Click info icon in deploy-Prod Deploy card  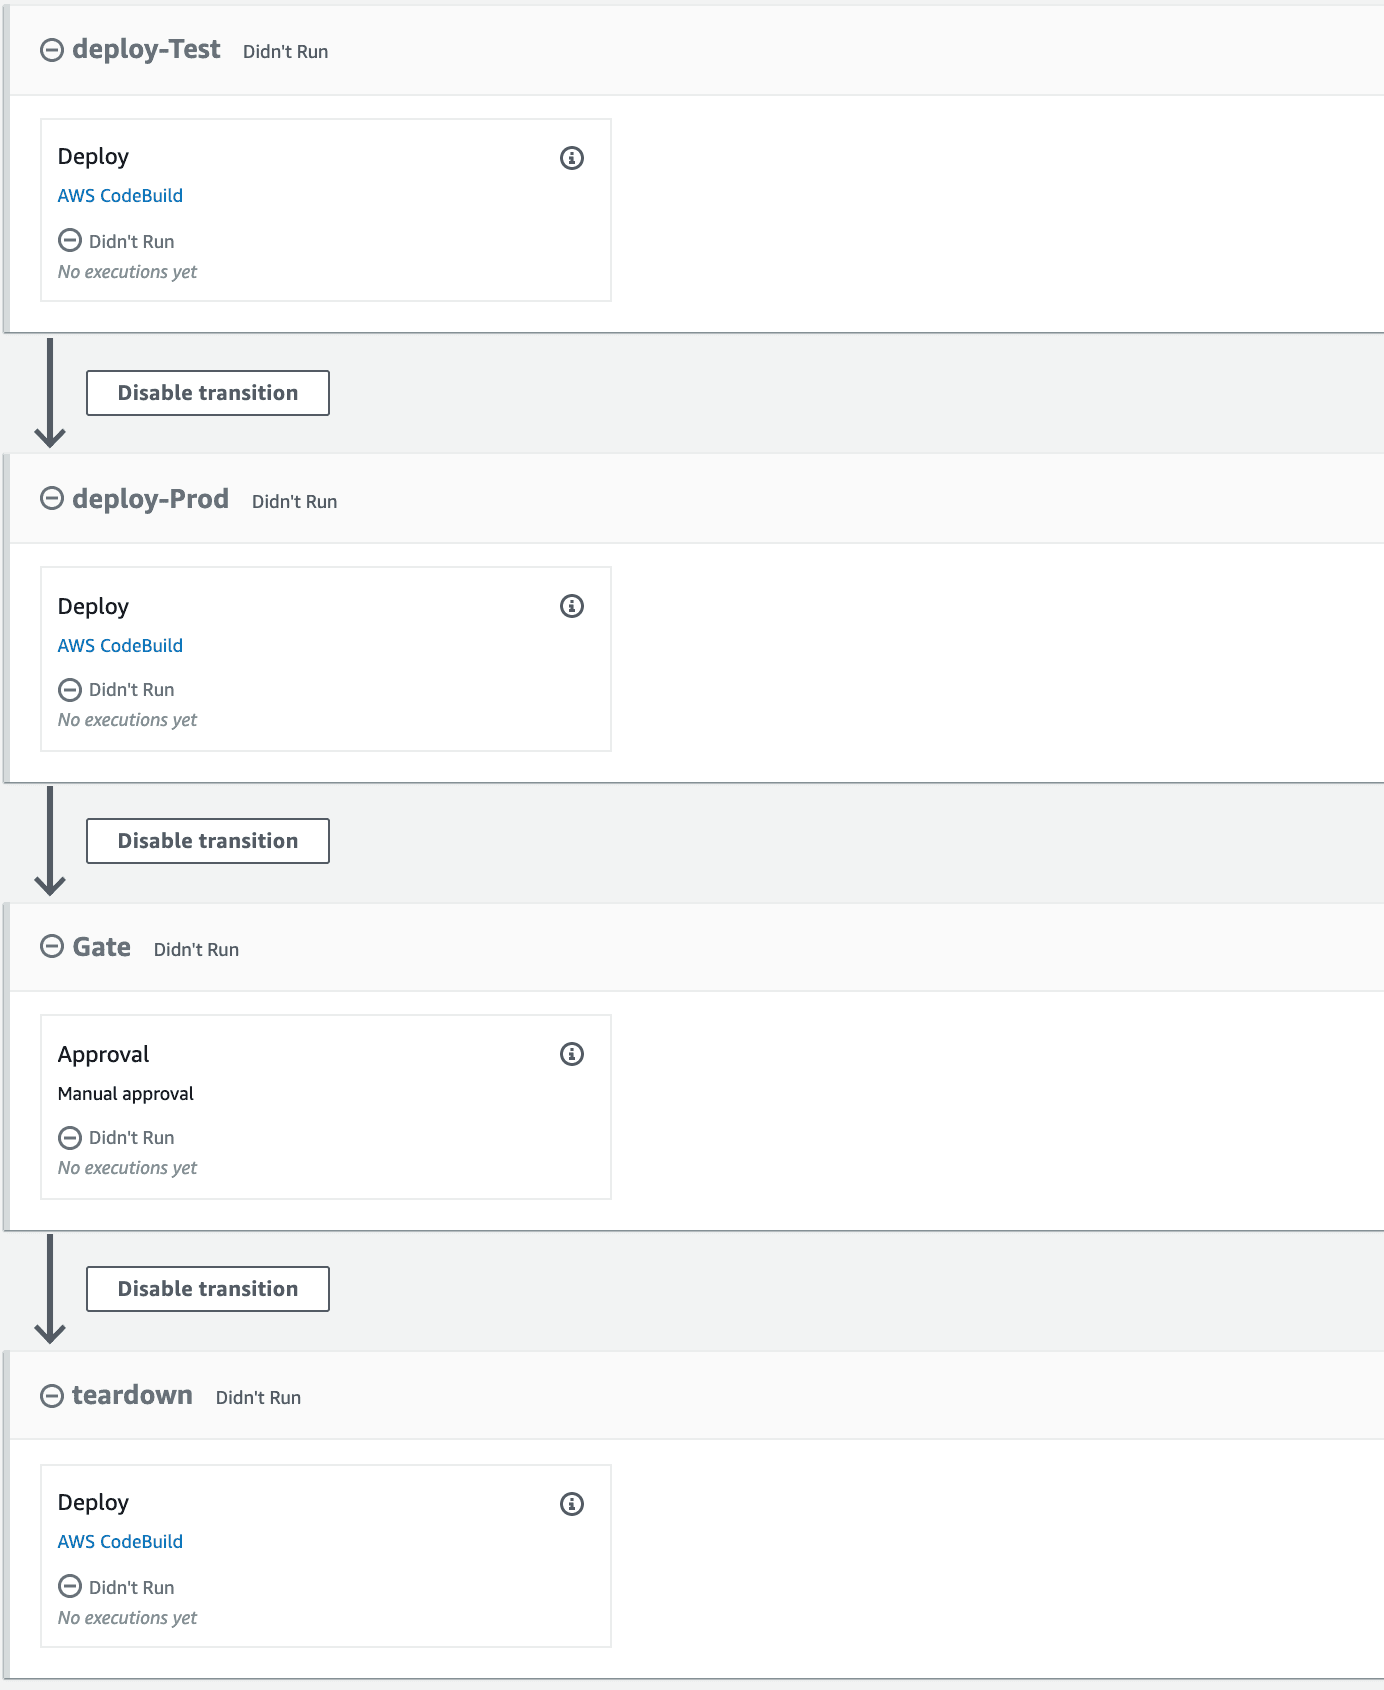[571, 606]
